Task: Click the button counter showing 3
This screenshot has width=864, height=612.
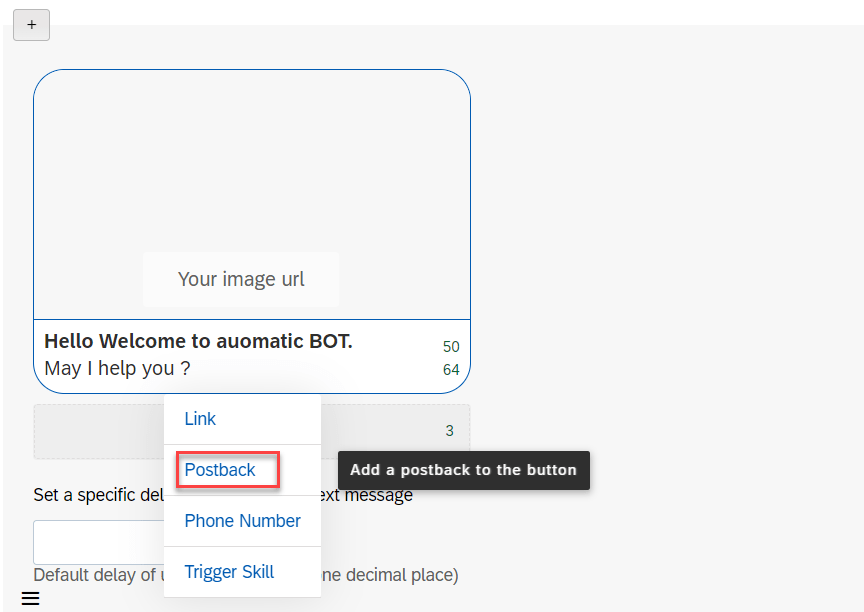Action: 449,431
